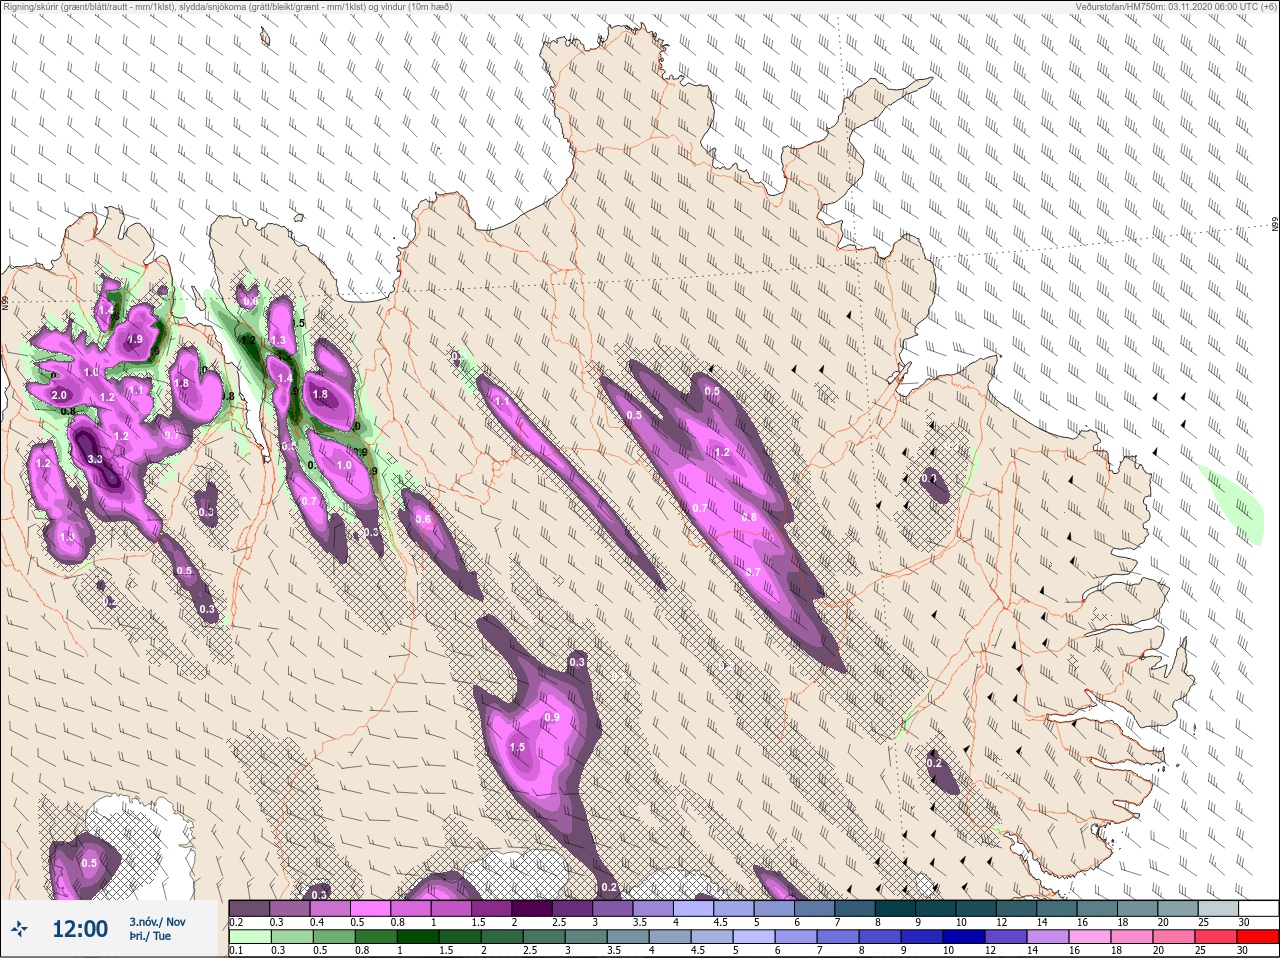Click the 0.9 precipitation value on the map

552,718
